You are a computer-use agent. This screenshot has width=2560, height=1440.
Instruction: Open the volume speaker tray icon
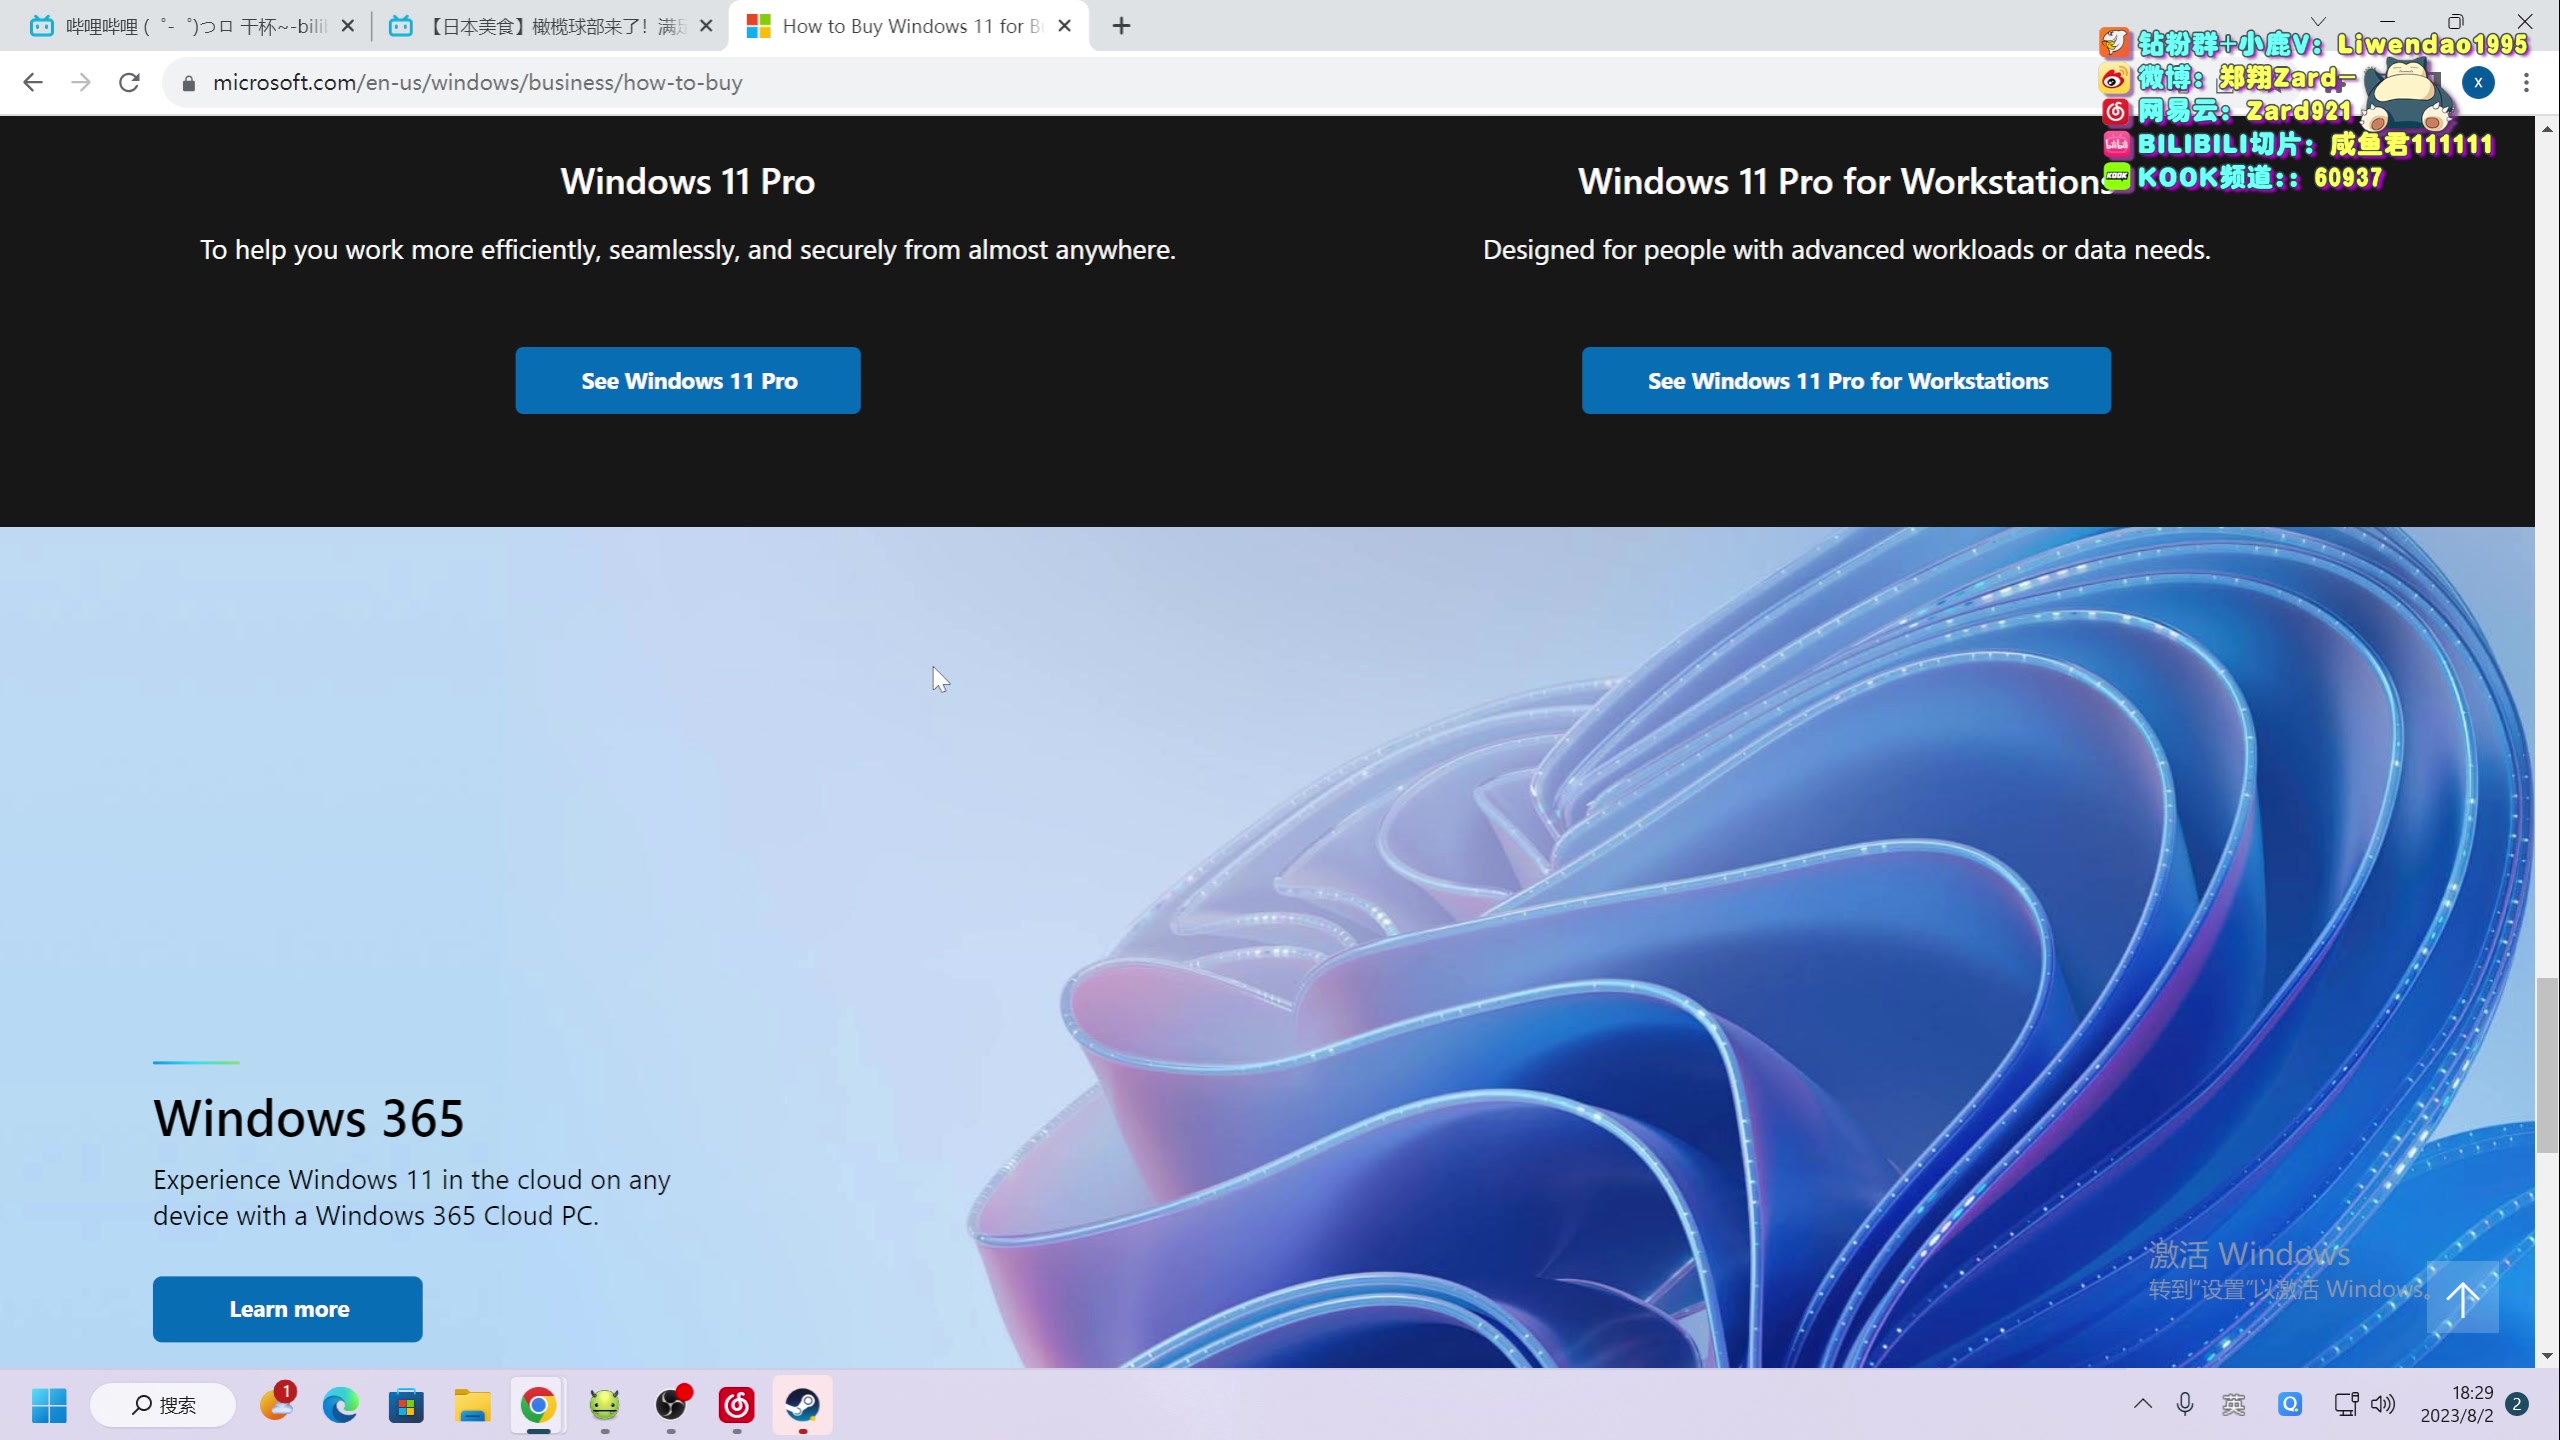tap(2383, 1404)
